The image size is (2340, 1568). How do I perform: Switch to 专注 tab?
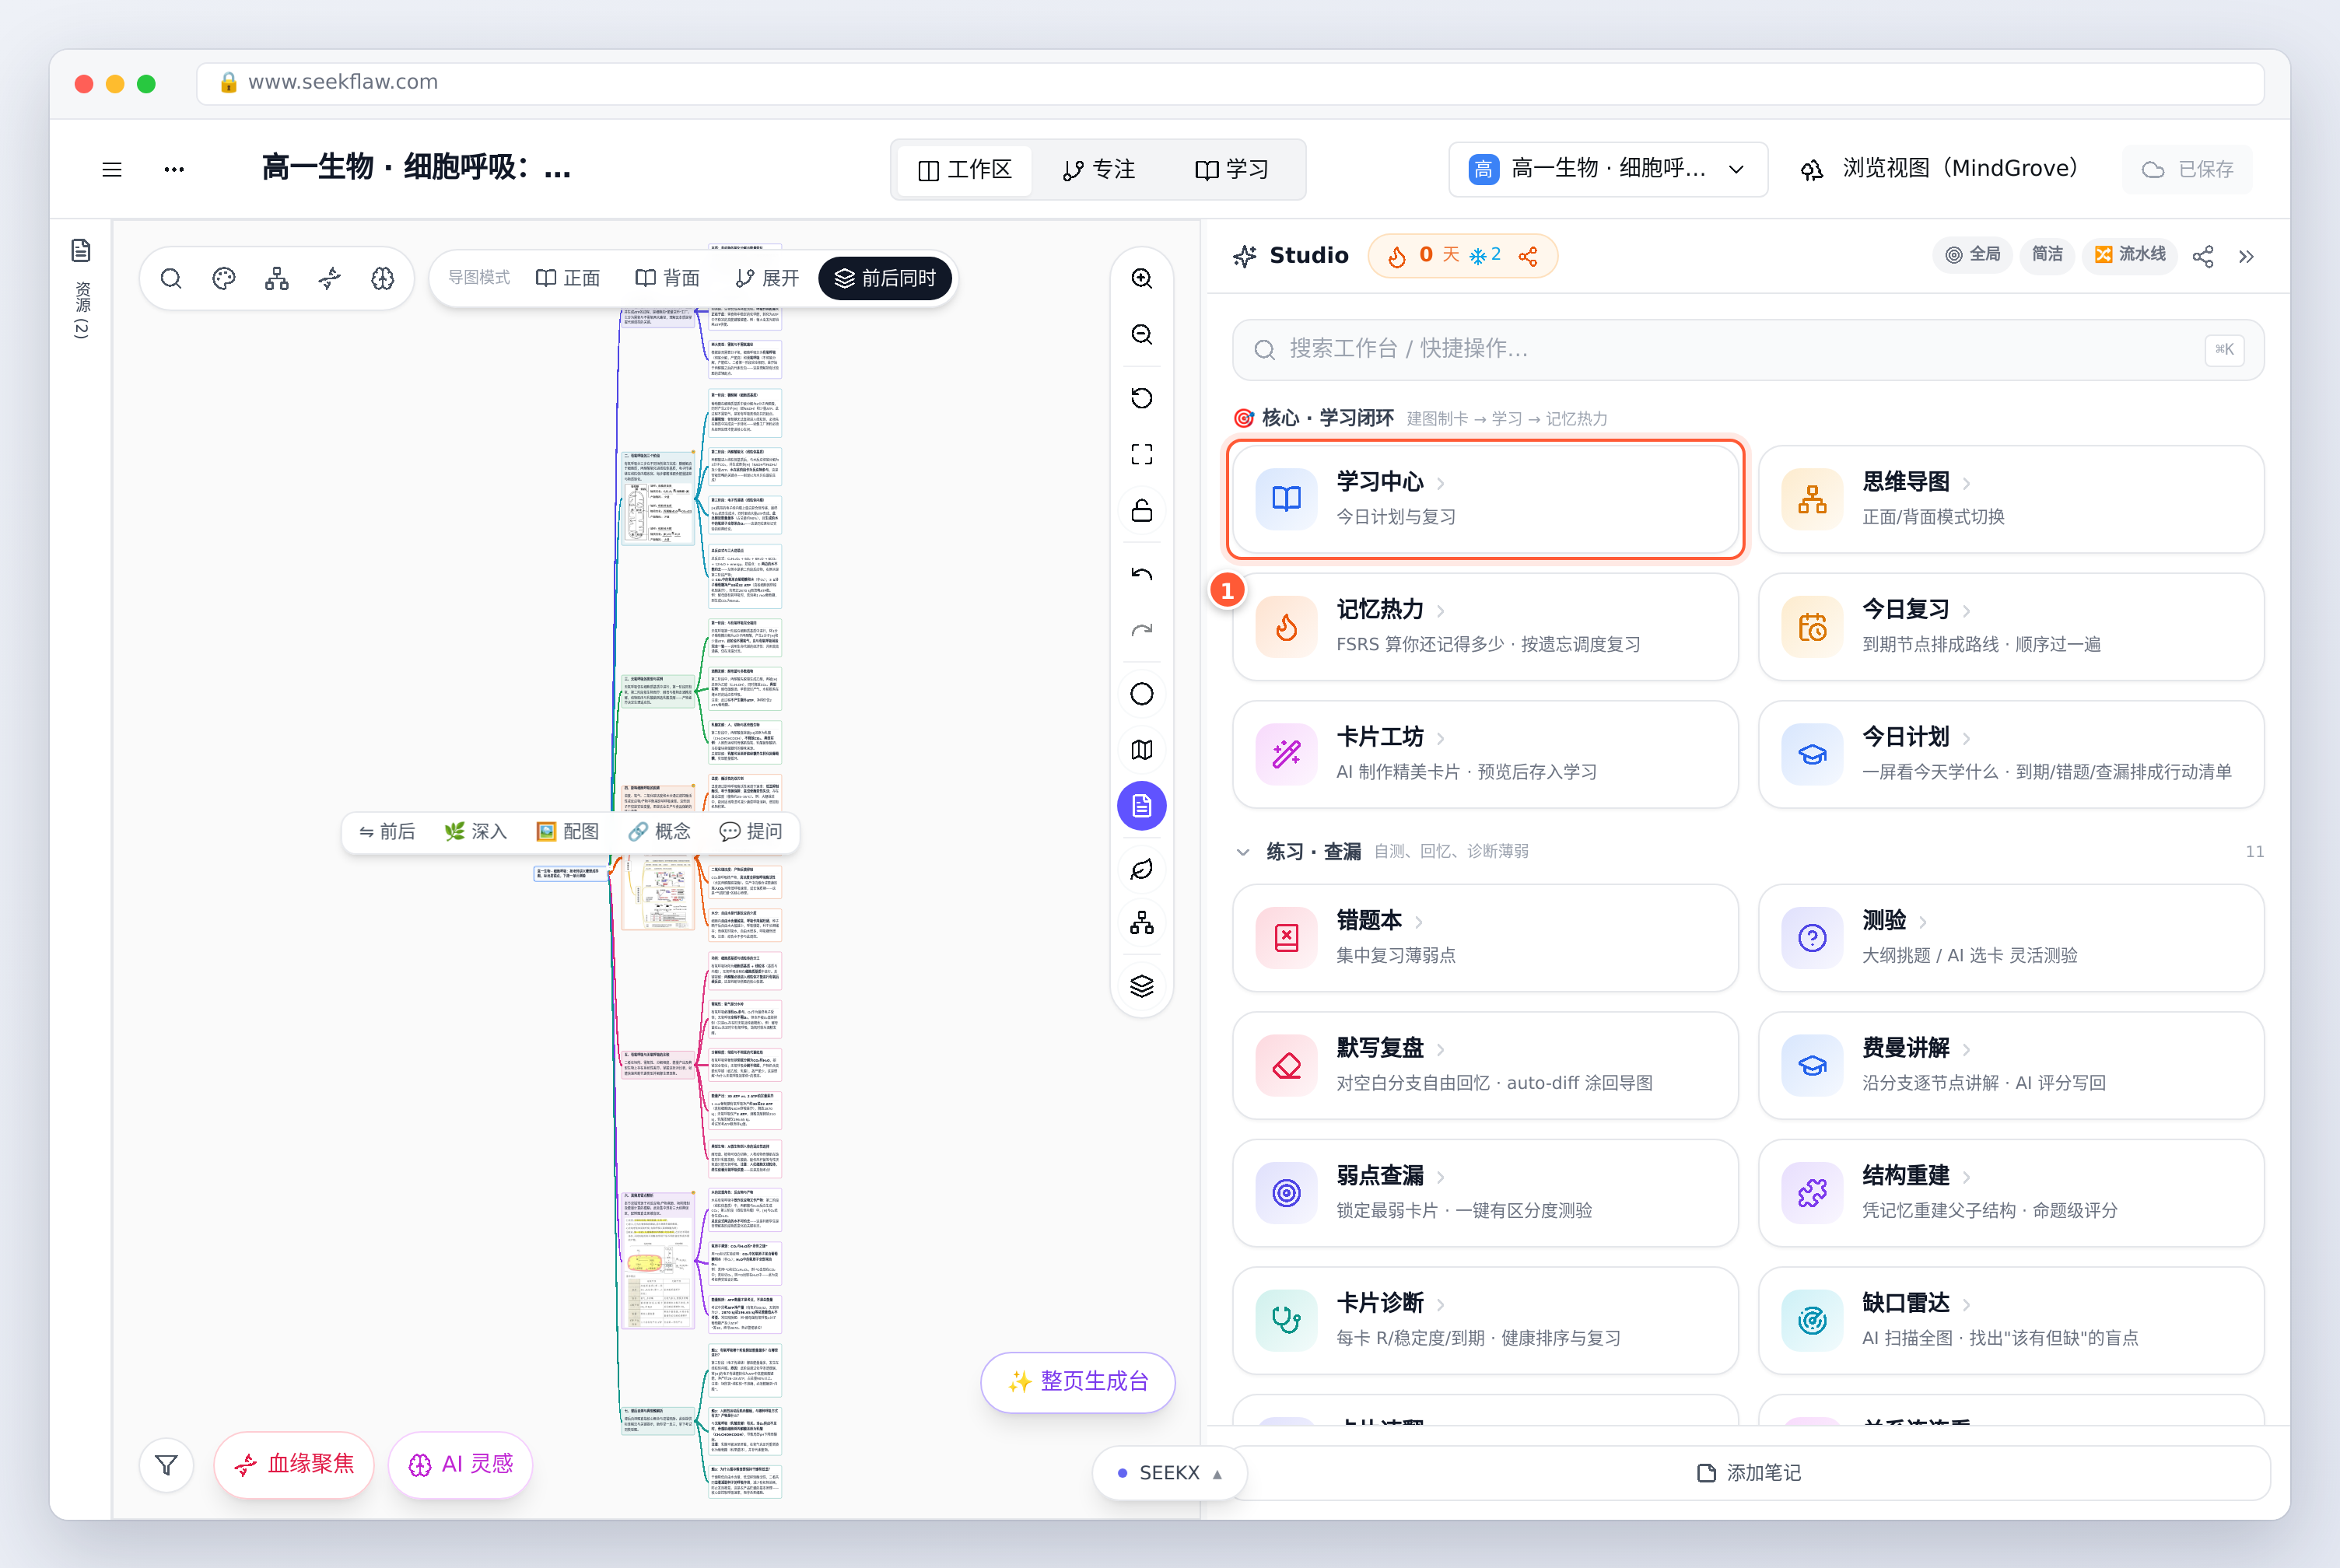pos(1099,170)
